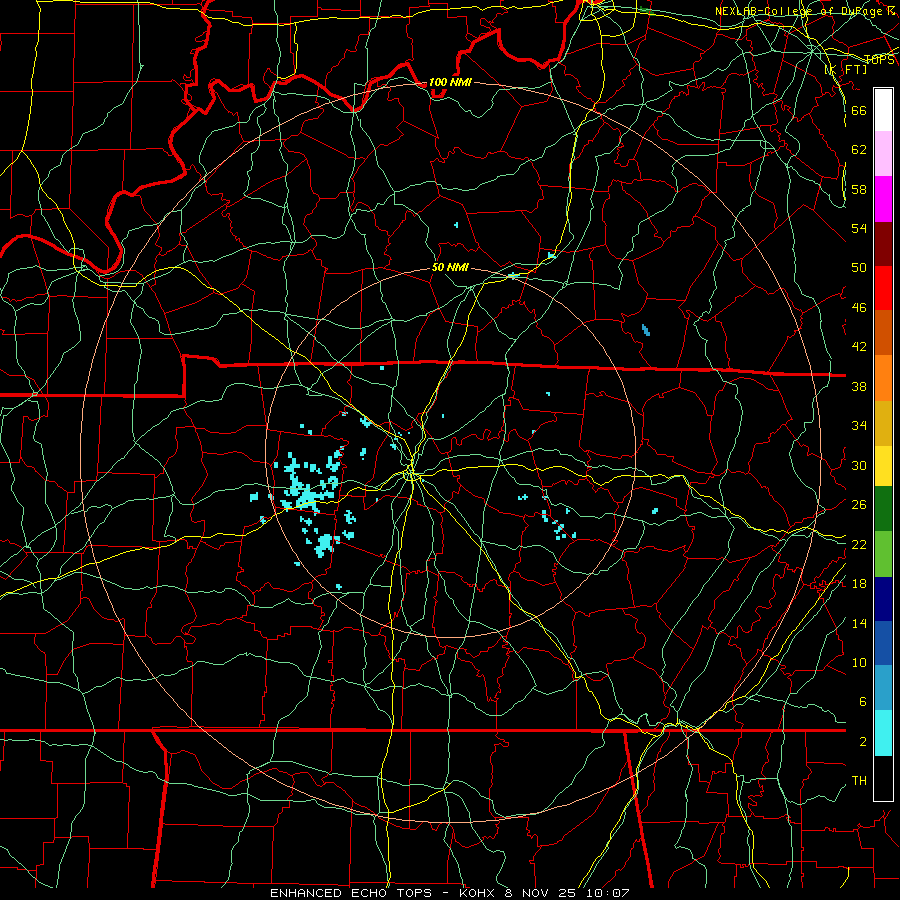This screenshot has height=900, width=900.
Task: Pick the bright yellow legend swatch
Action: pyautogui.click(x=883, y=466)
